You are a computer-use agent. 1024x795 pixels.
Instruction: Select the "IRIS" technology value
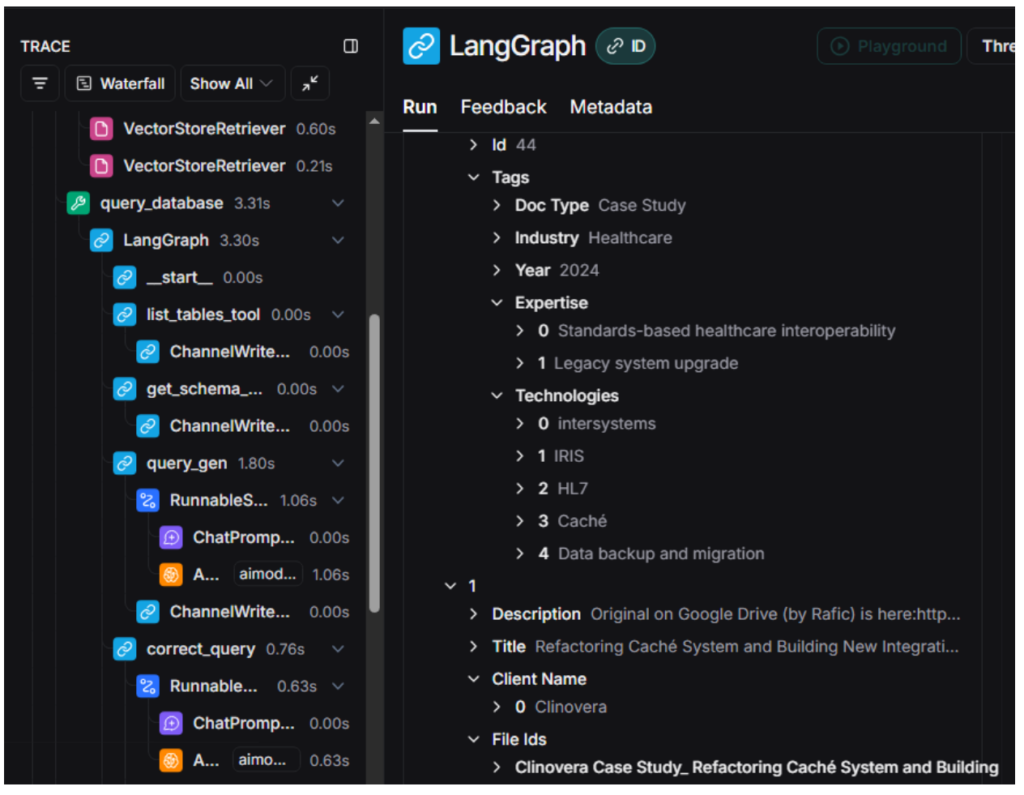(x=569, y=457)
